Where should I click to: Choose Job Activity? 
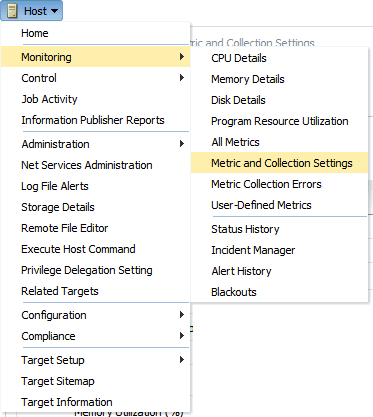[49, 99]
